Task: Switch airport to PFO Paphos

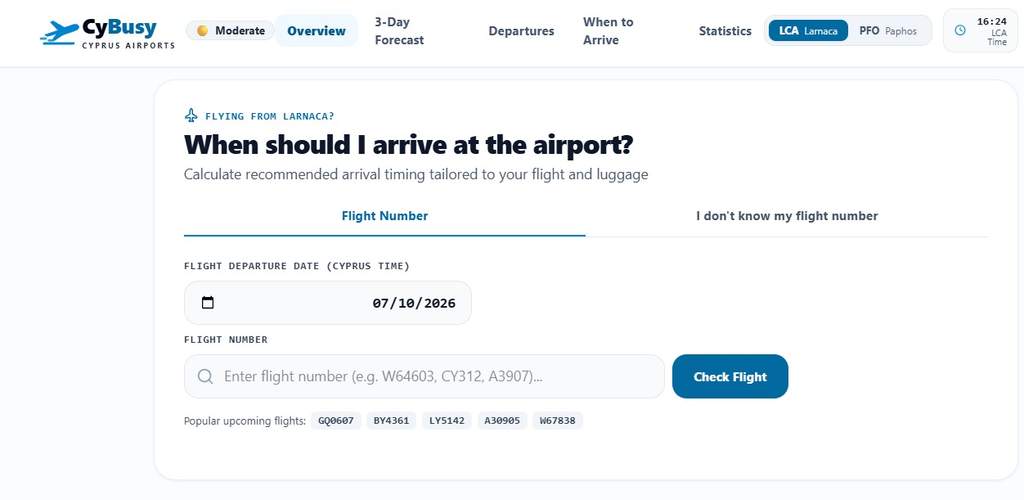Action: coord(888,31)
